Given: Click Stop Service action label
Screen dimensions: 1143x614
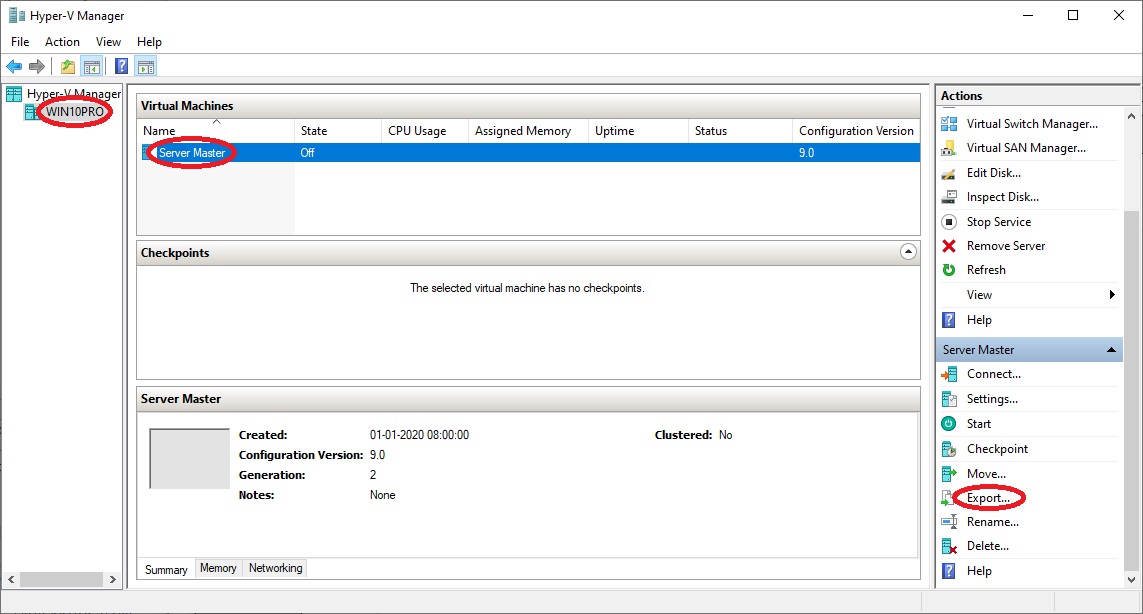Looking at the screenshot, I should pos(999,222).
